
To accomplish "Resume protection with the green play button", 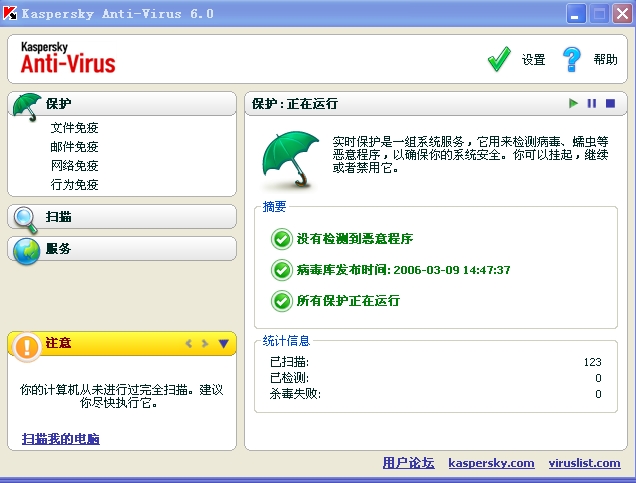I will (573, 103).
